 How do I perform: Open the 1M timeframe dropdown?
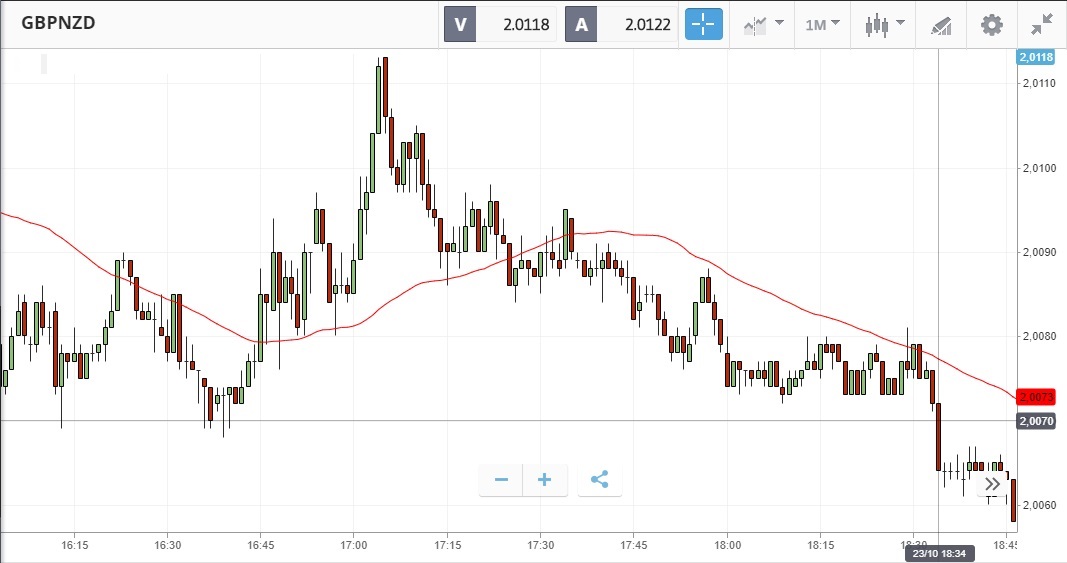pyautogui.click(x=823, y=24)
